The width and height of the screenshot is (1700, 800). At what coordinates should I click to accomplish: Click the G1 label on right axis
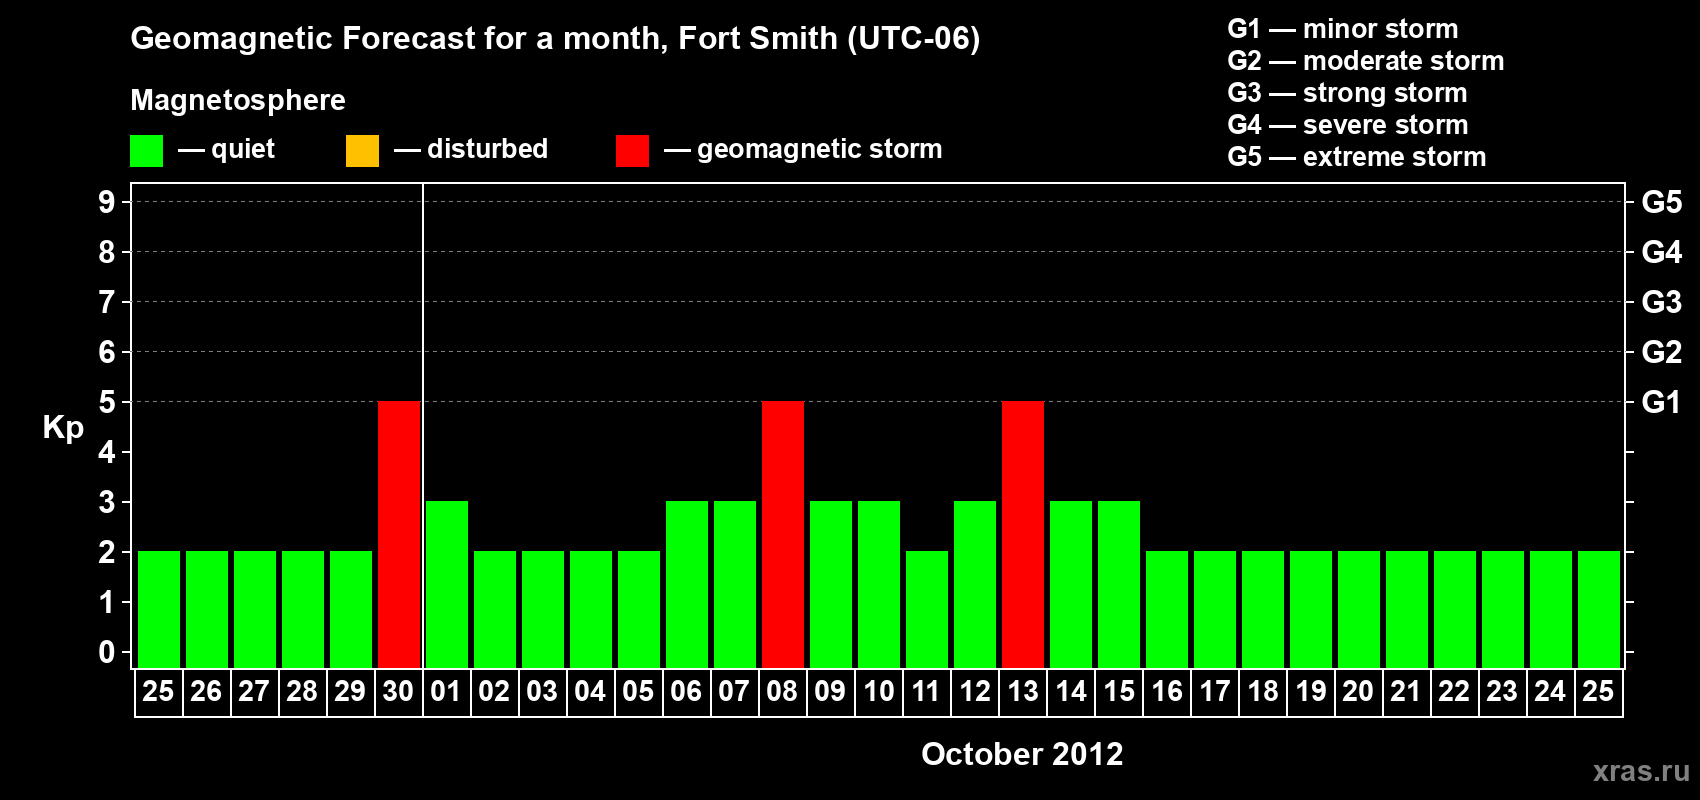click(1661, 402)
